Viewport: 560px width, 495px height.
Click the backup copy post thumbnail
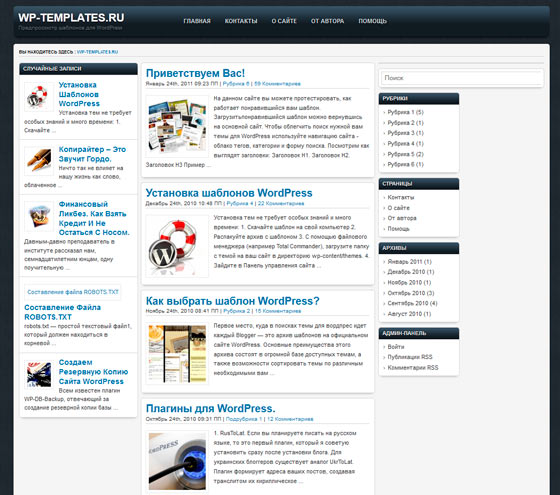click(x=39, y=374)
